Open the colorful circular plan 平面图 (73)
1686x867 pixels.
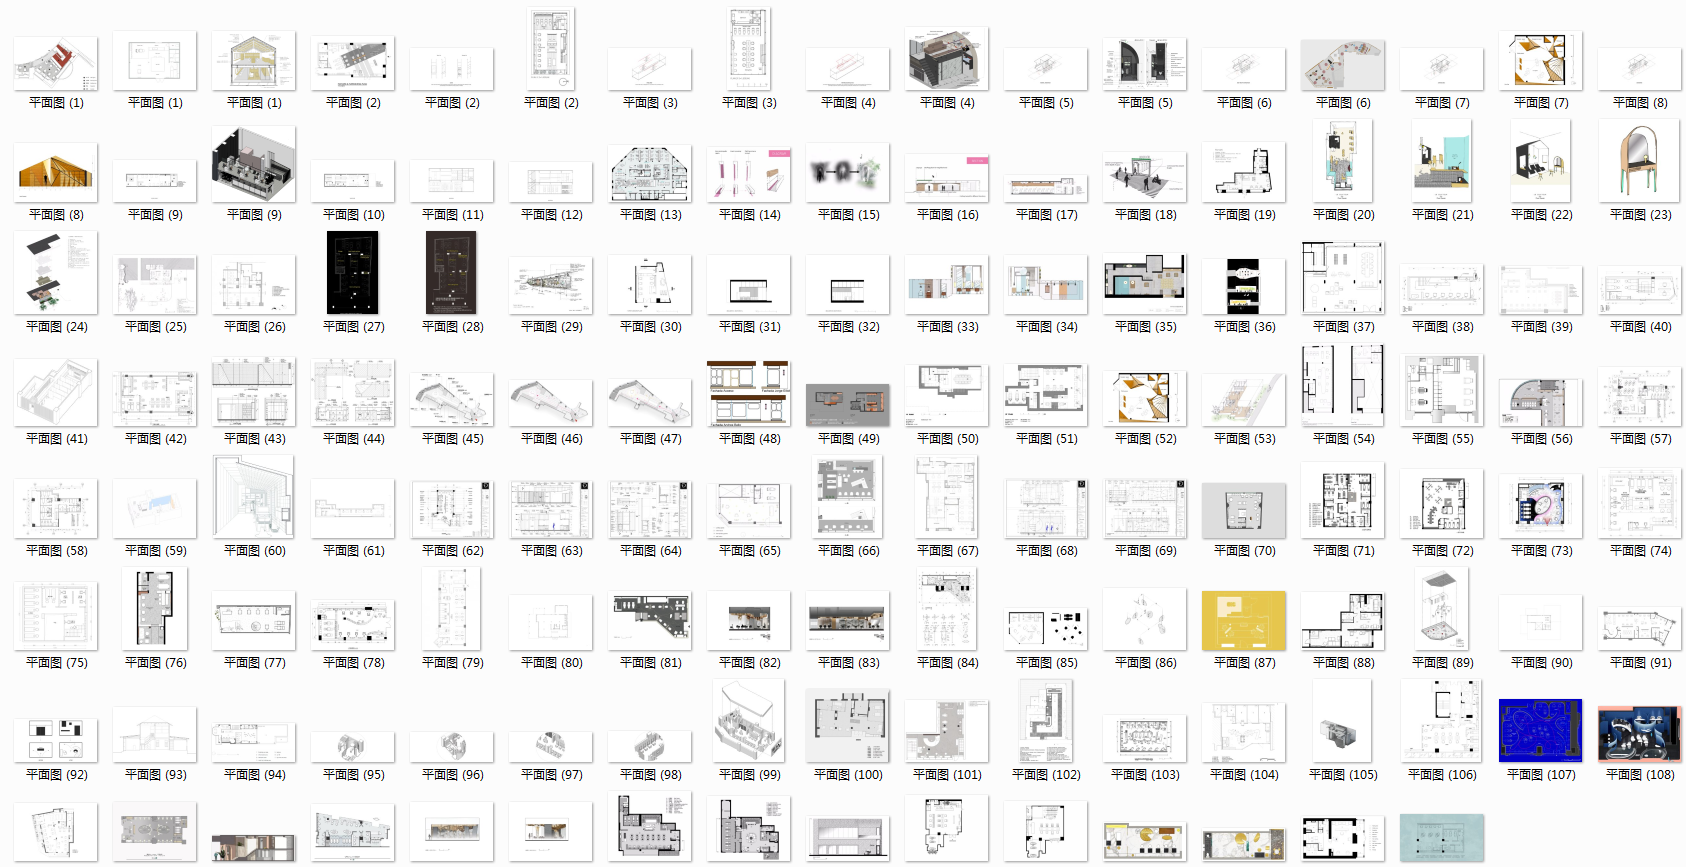[1540, 506]
